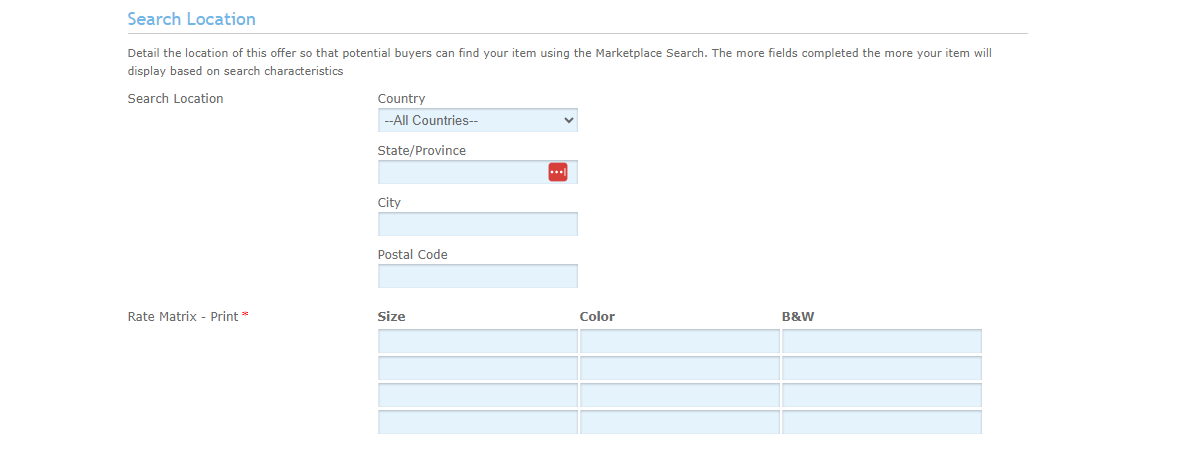Open the Country dropdown
Viewport: 1191px width, 468px height.
(x=477, y=120)
